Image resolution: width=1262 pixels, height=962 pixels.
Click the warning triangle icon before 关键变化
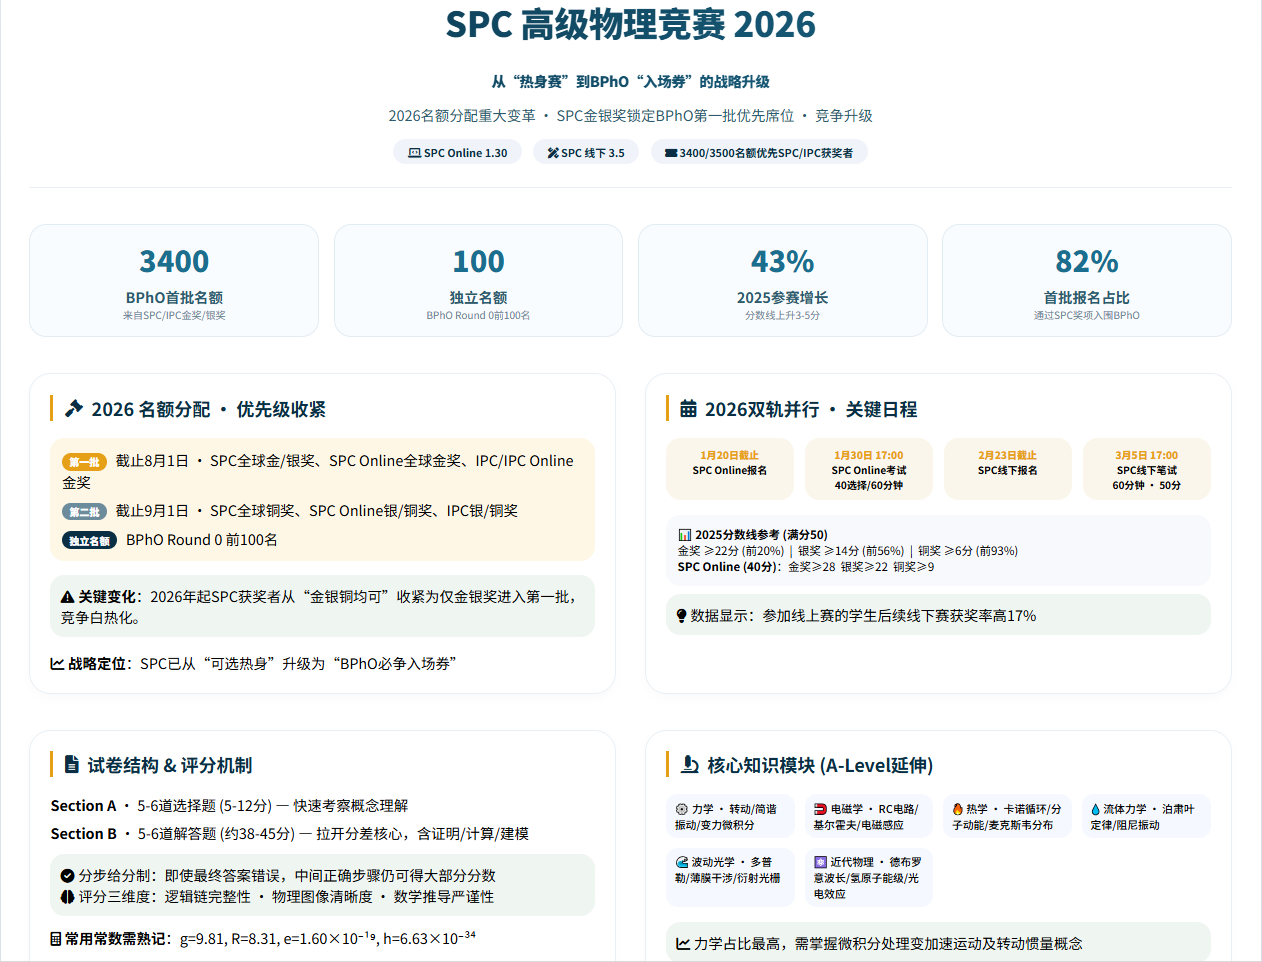pos(67,597)
